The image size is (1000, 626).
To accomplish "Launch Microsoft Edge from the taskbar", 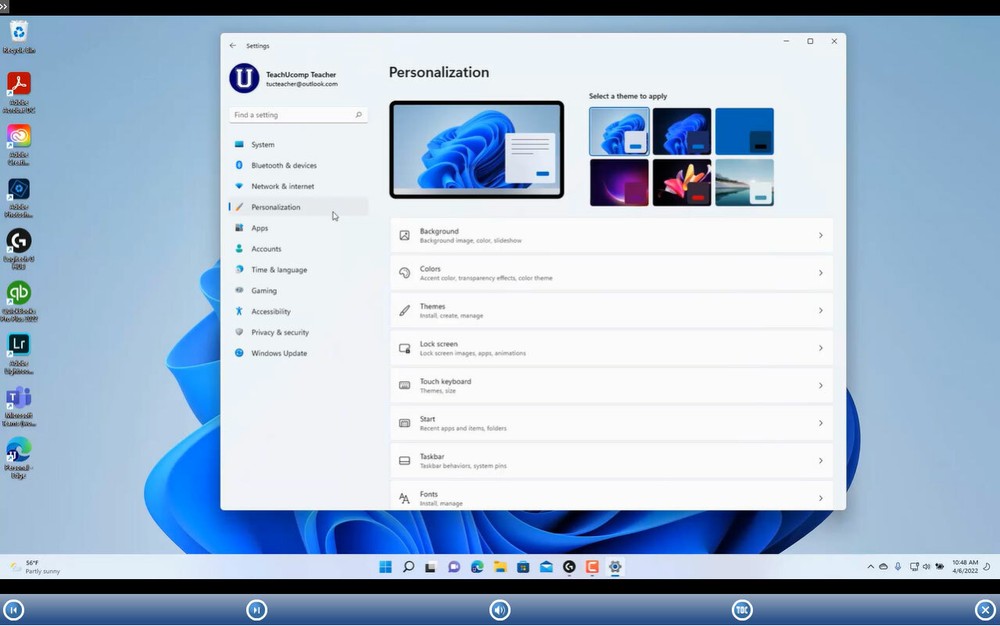I will point(477,566).
